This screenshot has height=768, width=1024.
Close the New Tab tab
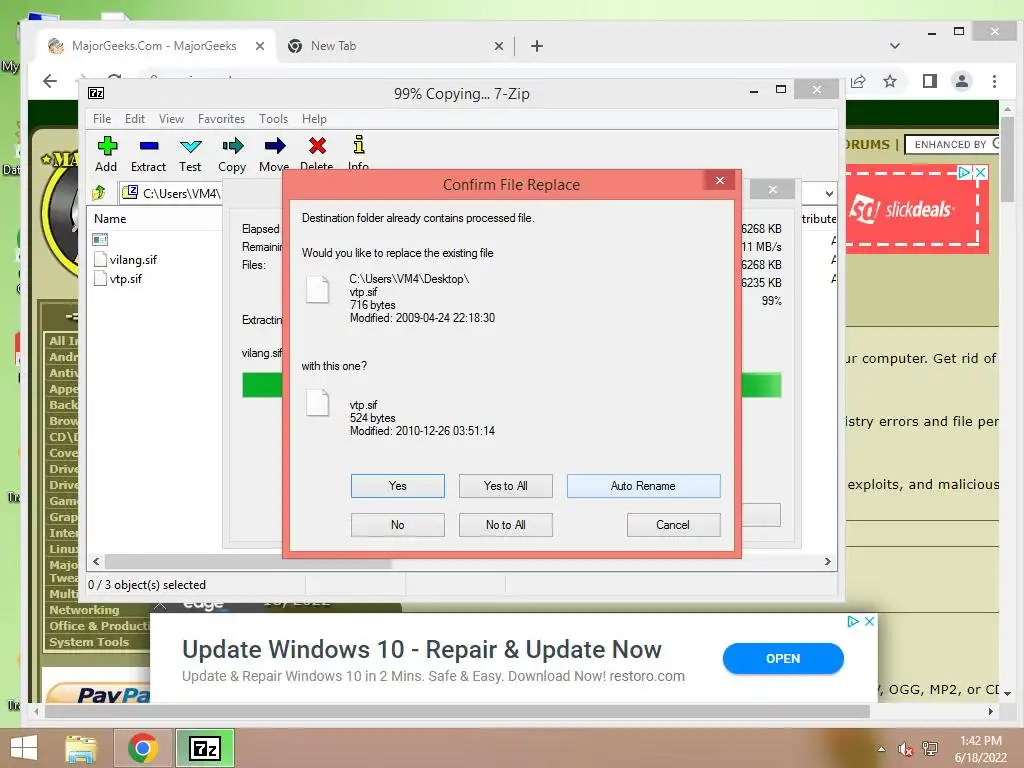tap(499, 46)
